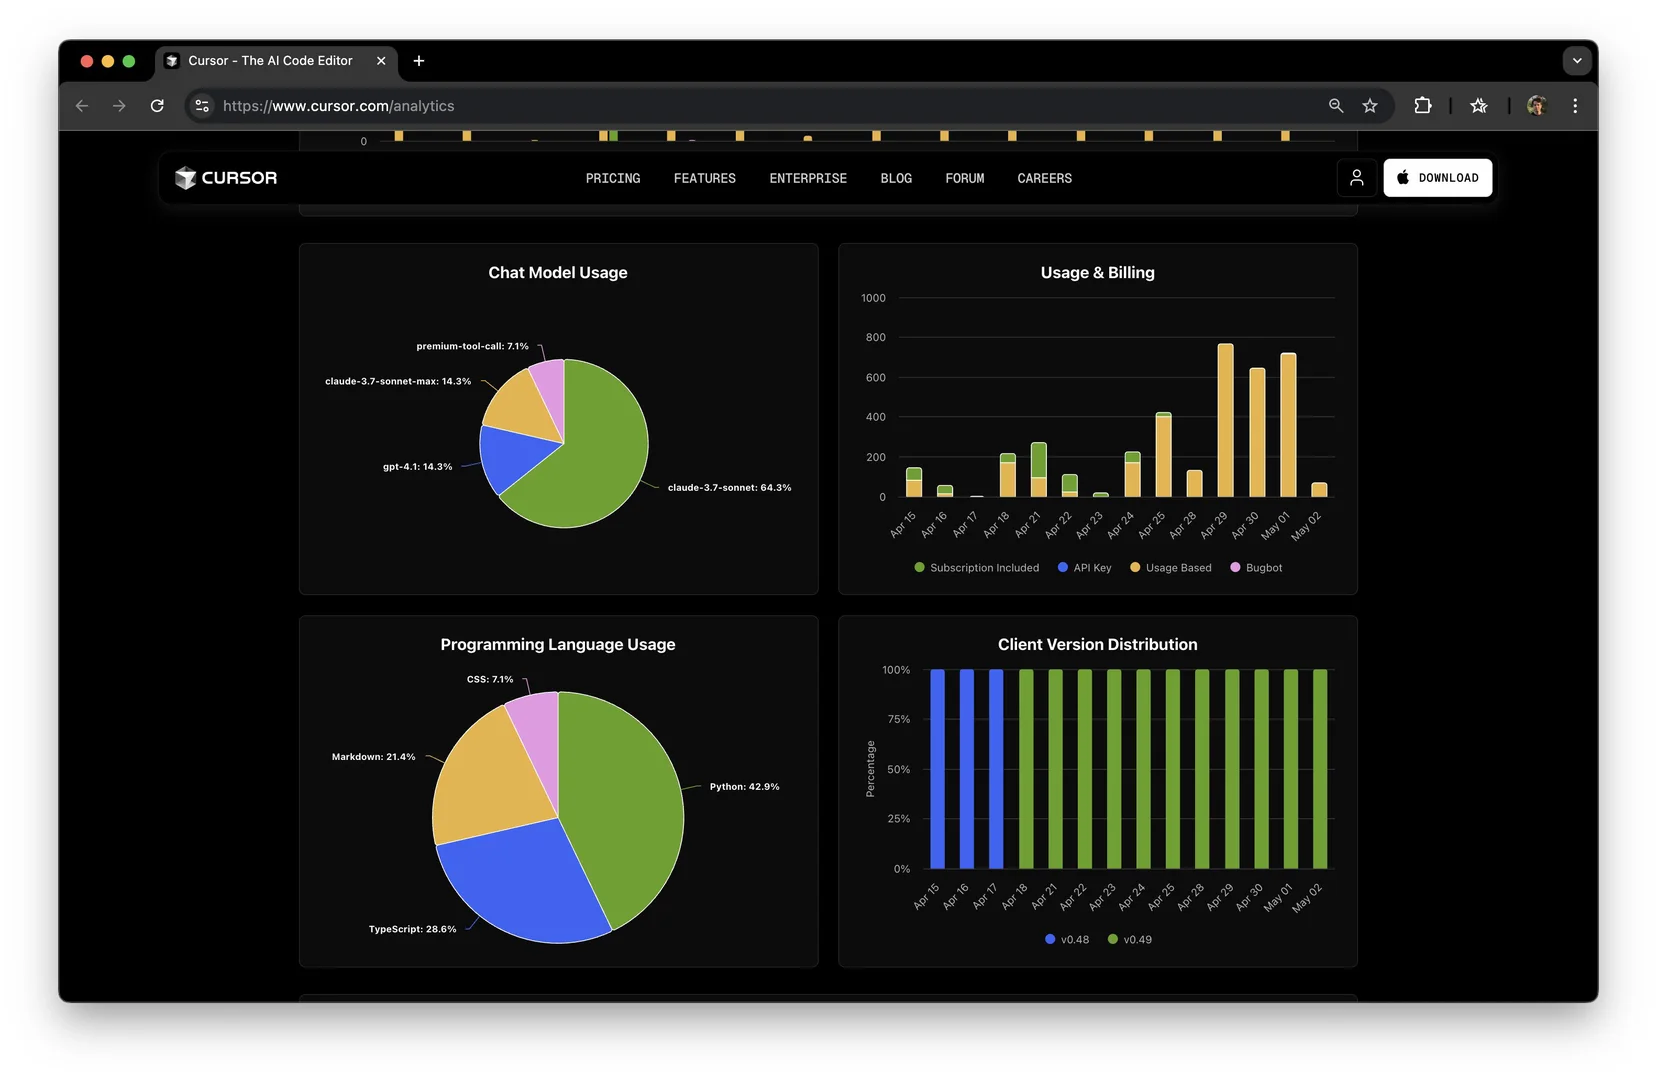This screenshot has height=1080, width=1657.
Task: Open the Chrome three-dot menu
Action: (x=1575, y=106)
